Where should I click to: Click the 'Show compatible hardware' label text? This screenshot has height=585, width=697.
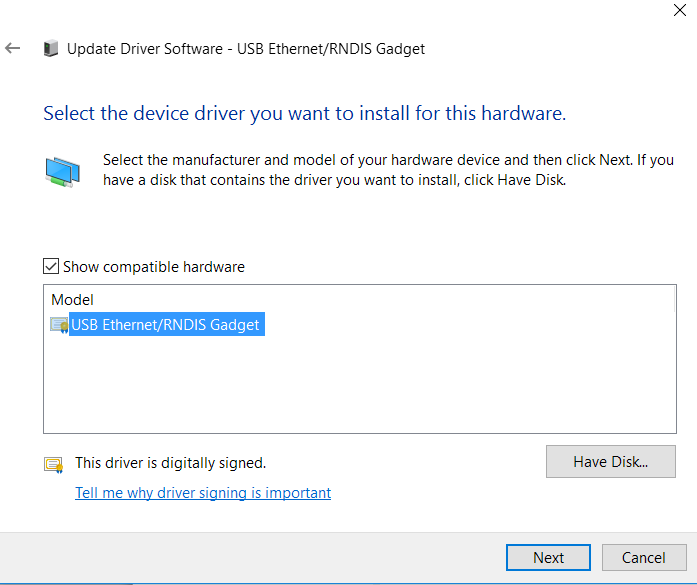tap(154, 267)
